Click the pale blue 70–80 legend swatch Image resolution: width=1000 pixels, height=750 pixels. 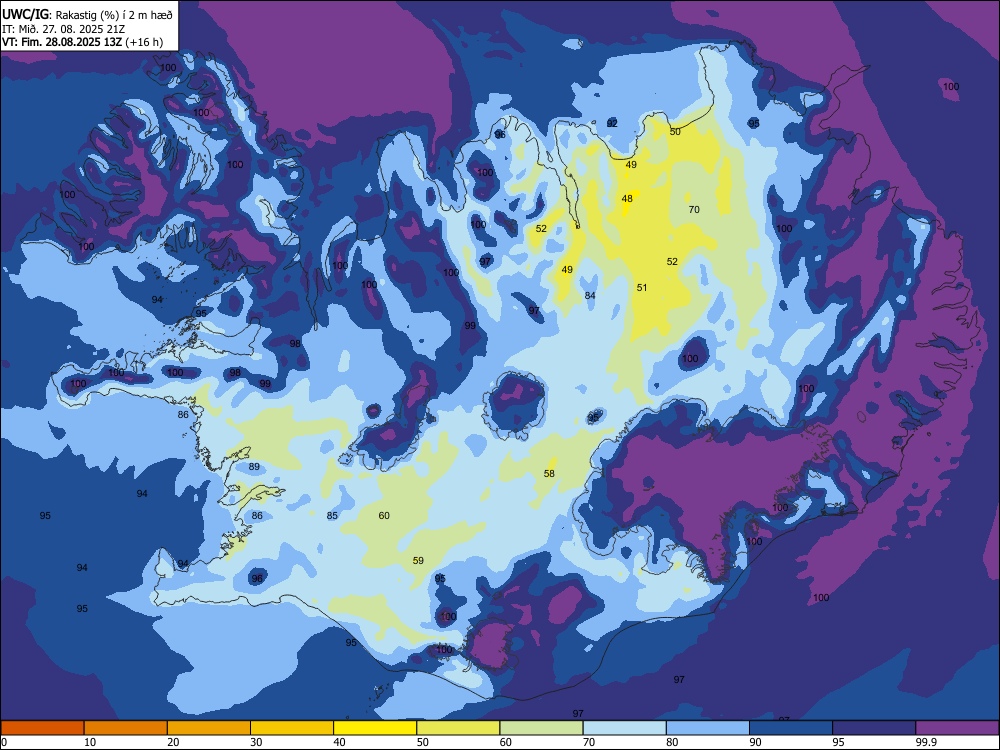[x=624, y=728]
